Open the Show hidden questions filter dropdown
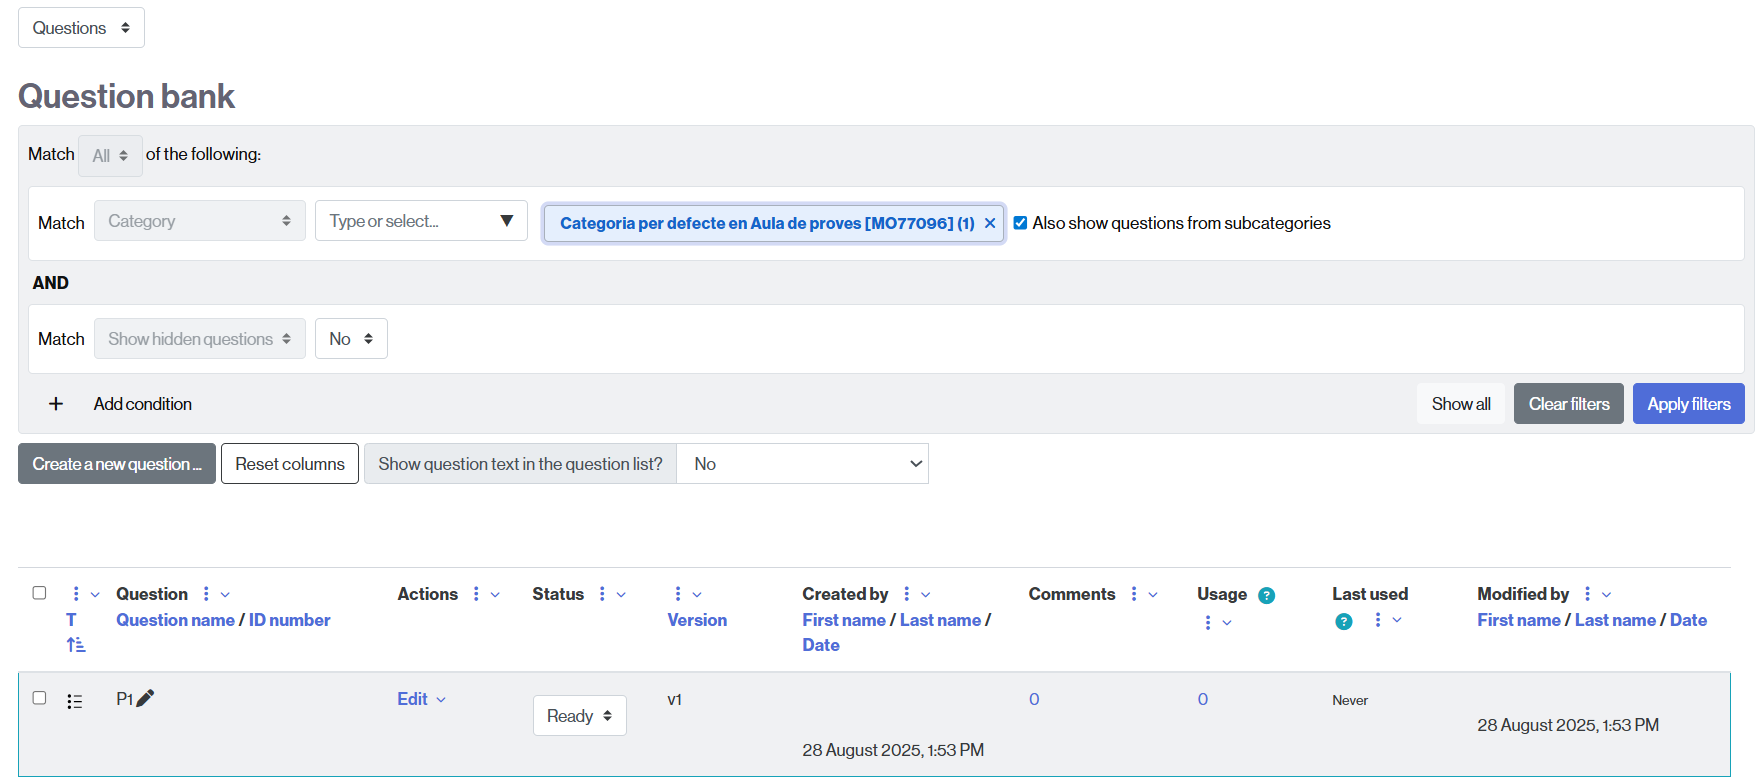The image size is (1755, 784). pos(200,339)
